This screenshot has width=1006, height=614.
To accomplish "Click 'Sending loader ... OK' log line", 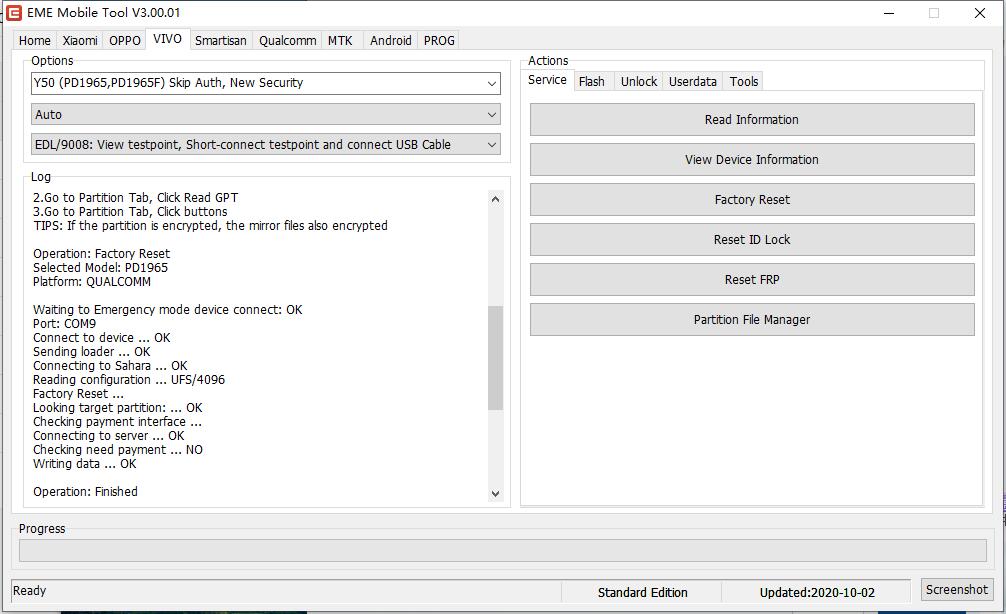I will click(x=92, y=352).
